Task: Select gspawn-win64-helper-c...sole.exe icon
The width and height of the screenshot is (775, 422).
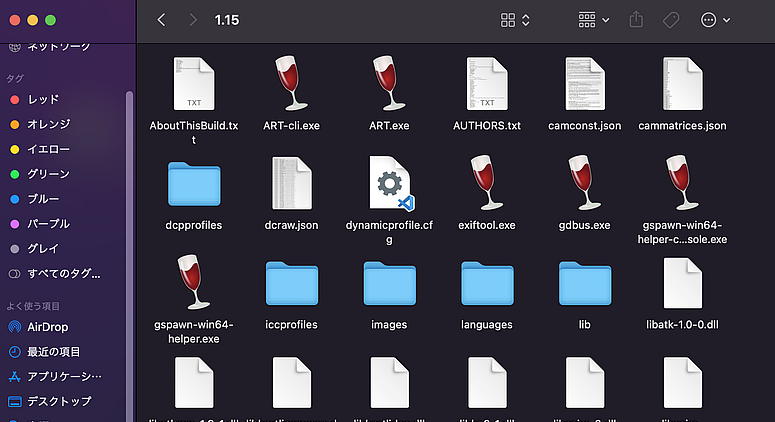Action: tap(683, 182)
